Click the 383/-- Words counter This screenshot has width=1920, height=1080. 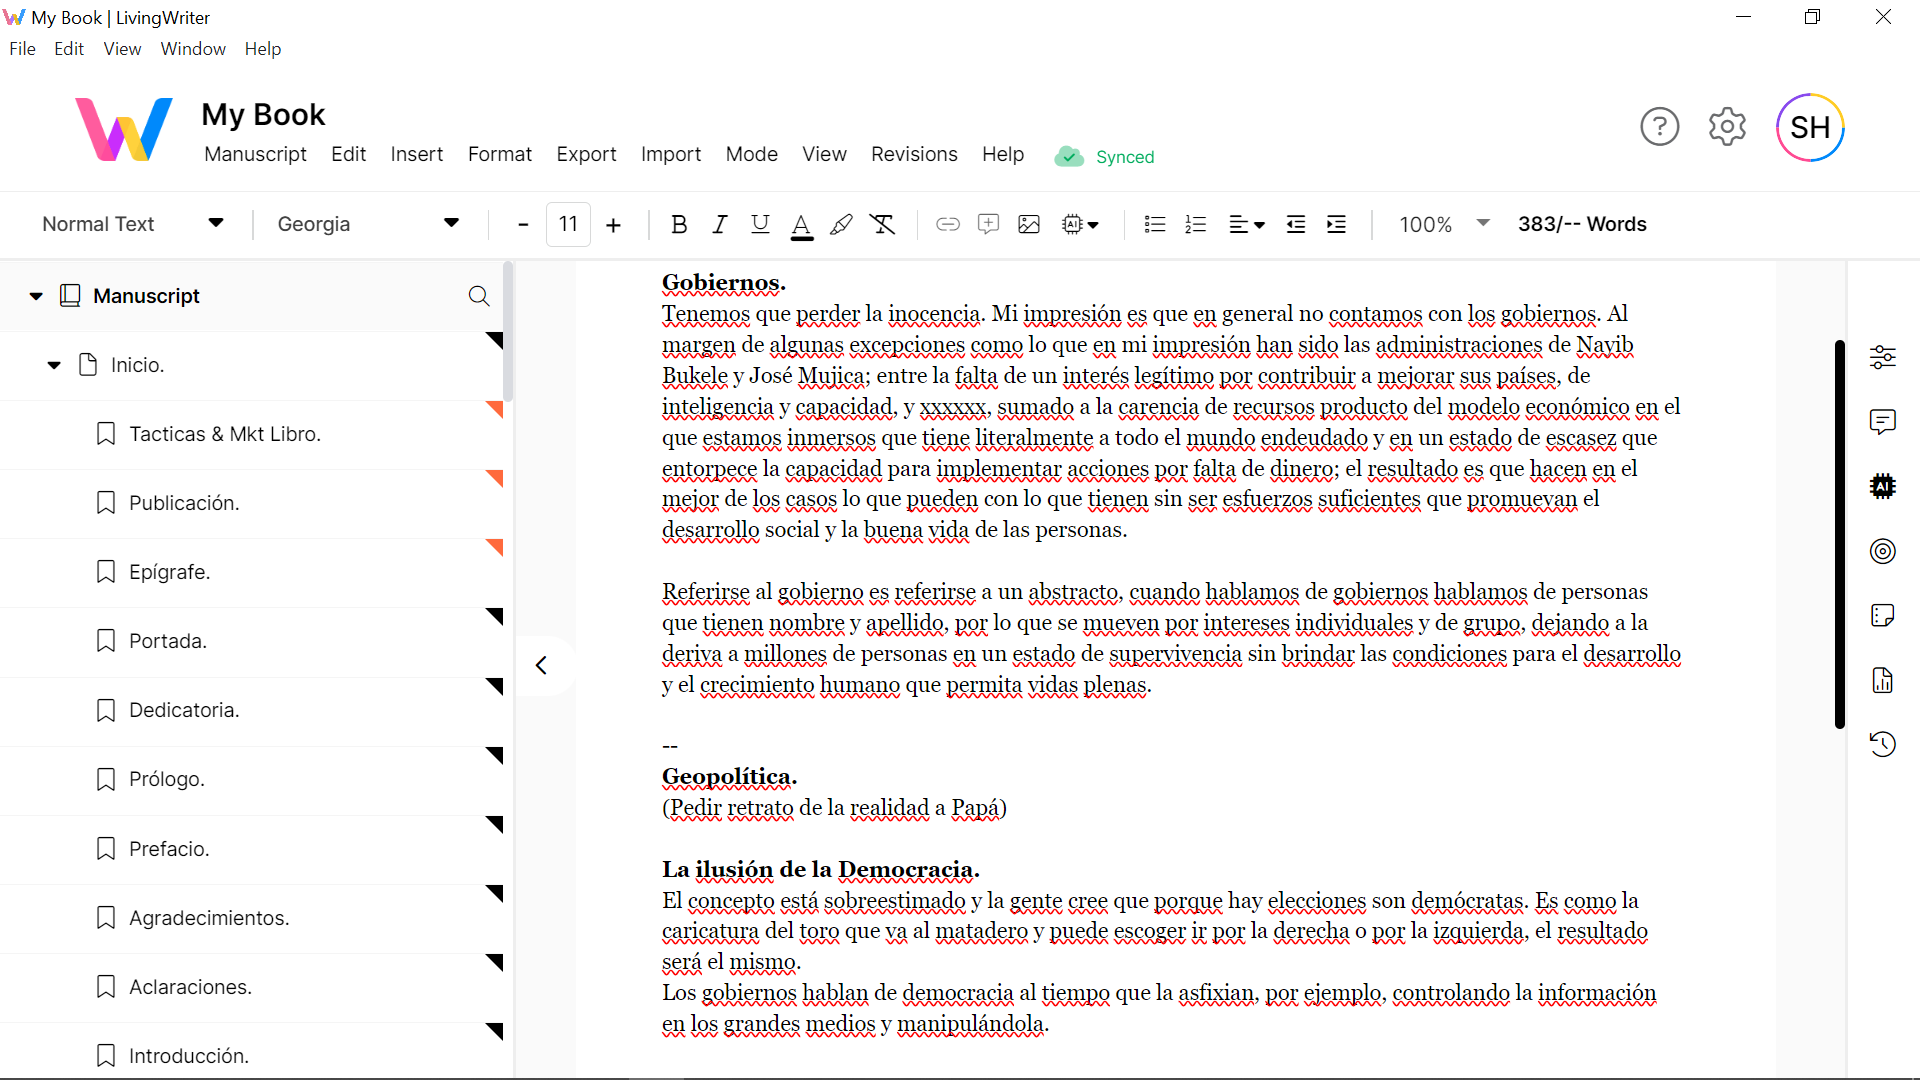[1582, 224]
